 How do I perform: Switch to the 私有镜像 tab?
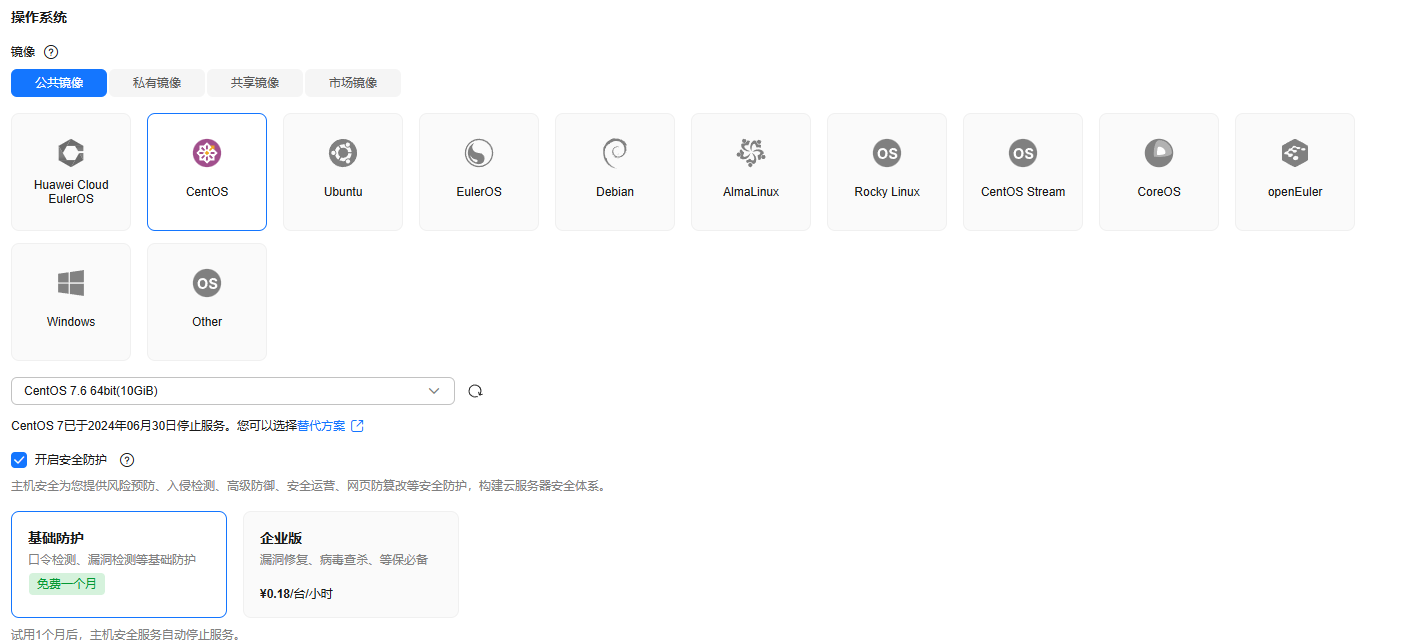click(157, 83)
